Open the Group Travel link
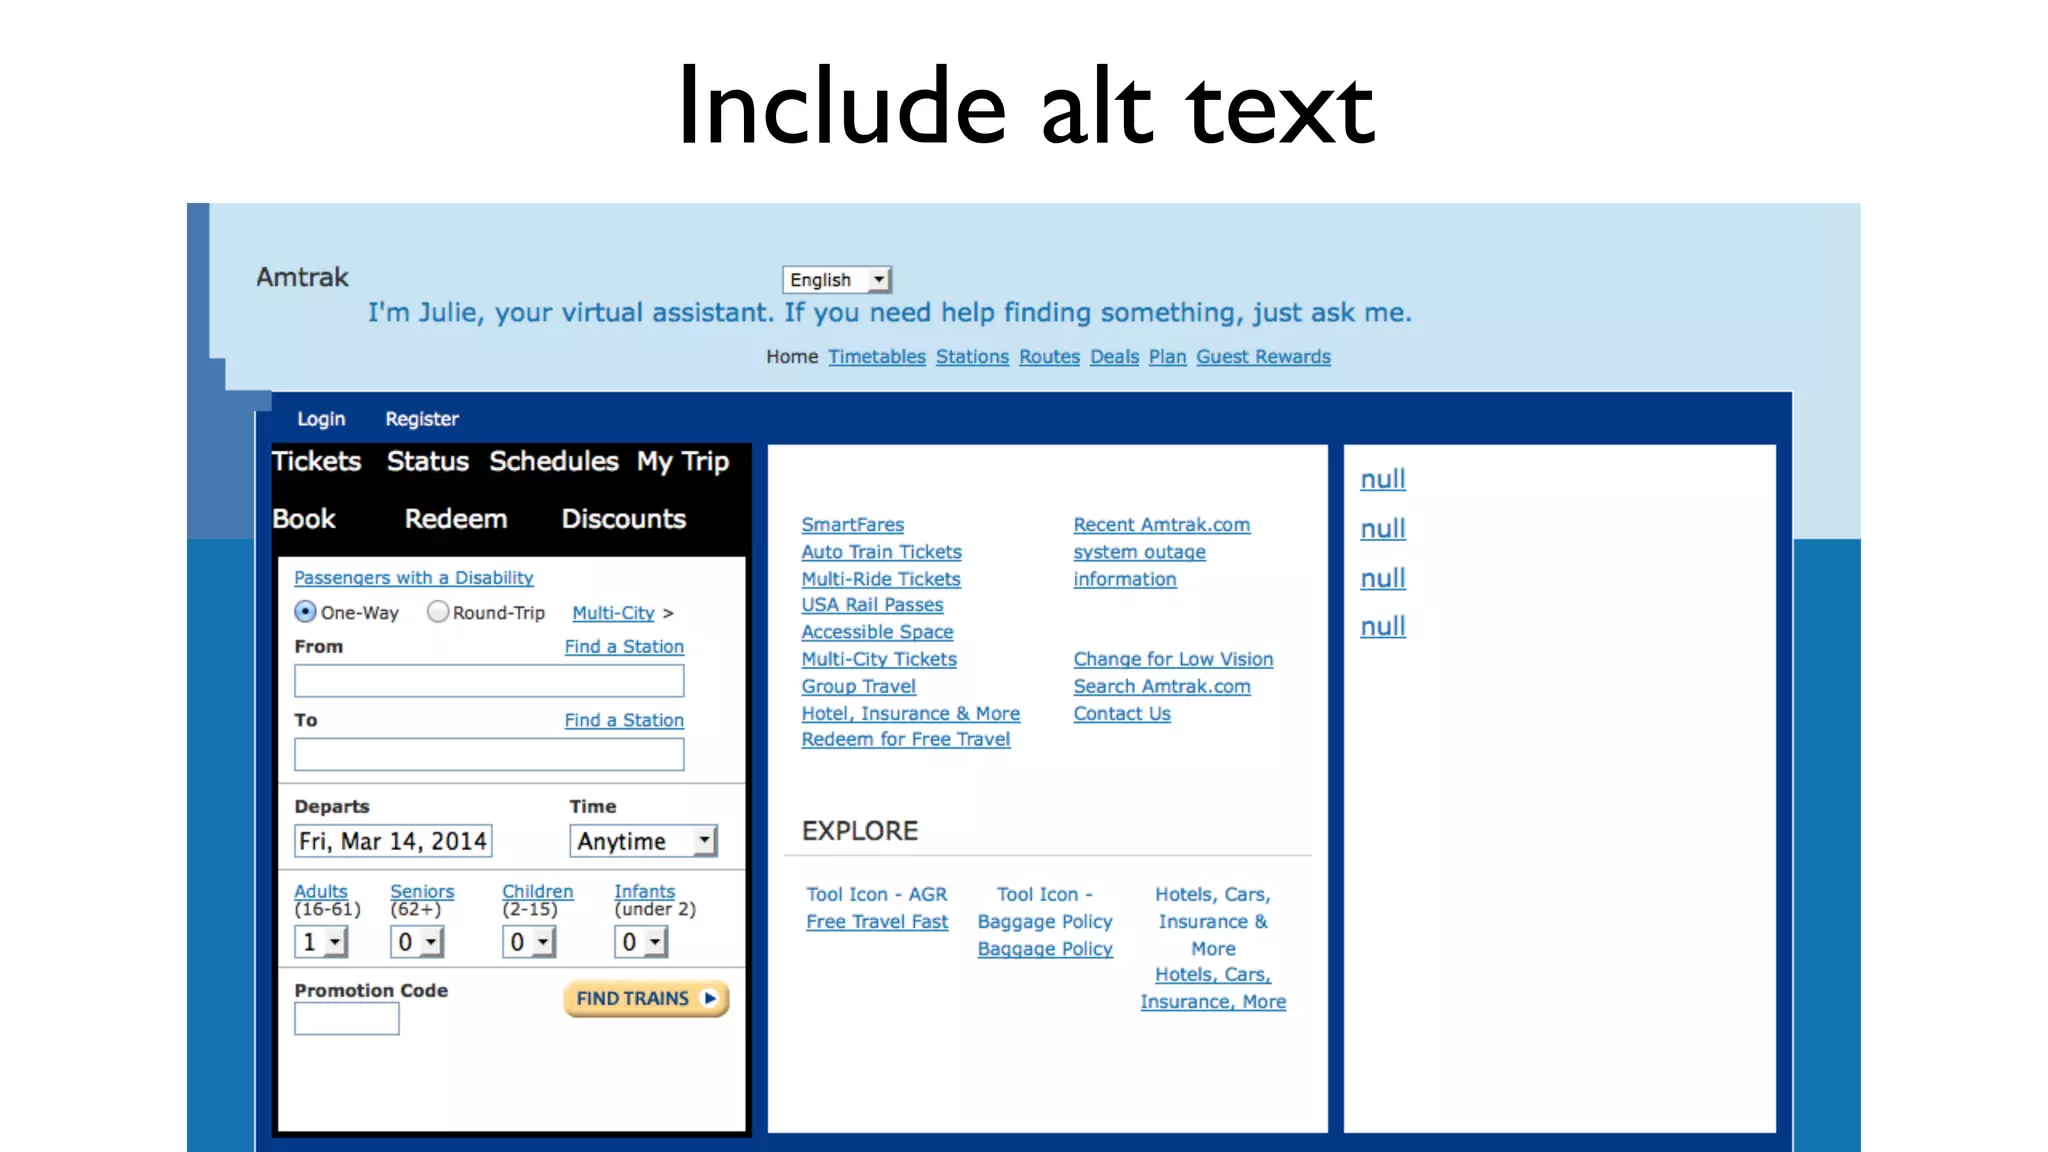The image size is (2048, 1152). pos(859,686)
